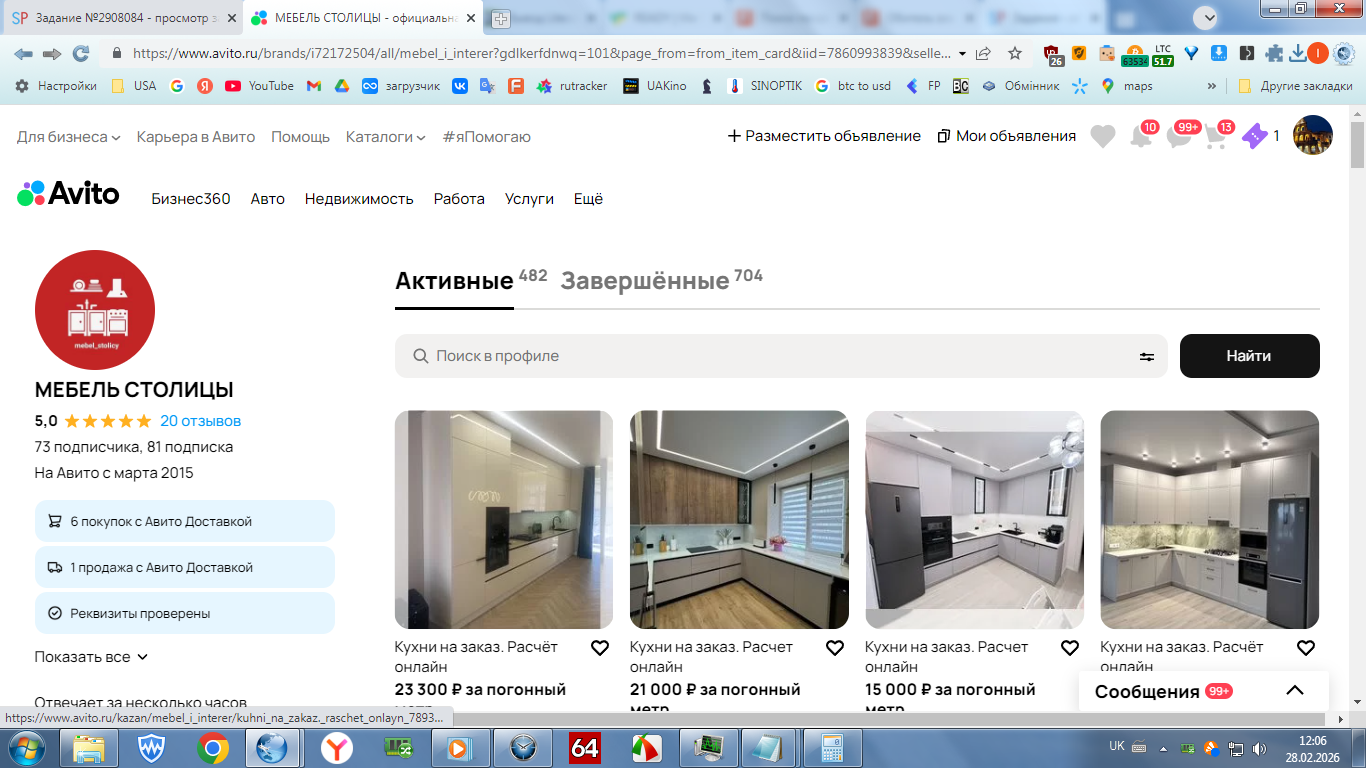Open Бизнес360 section
The height and width of the screenshot is (768, 1366).
pyautogui.click(x=191, y=199)
